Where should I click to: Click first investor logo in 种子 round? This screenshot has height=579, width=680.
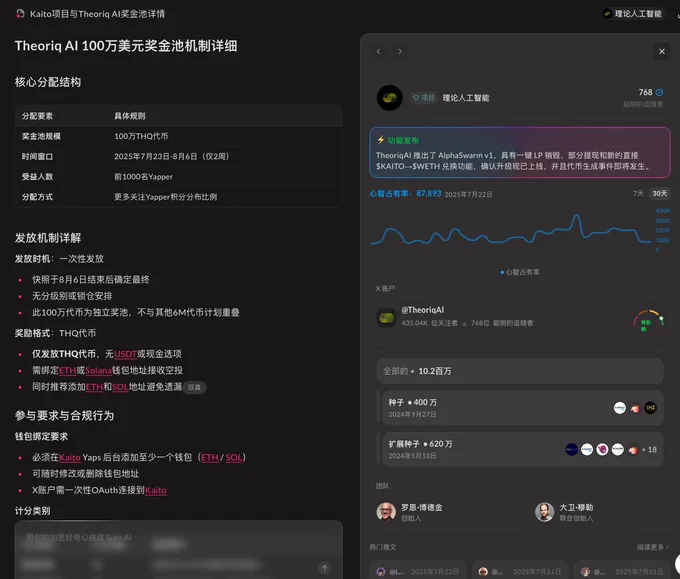click(x=620, y=408)
